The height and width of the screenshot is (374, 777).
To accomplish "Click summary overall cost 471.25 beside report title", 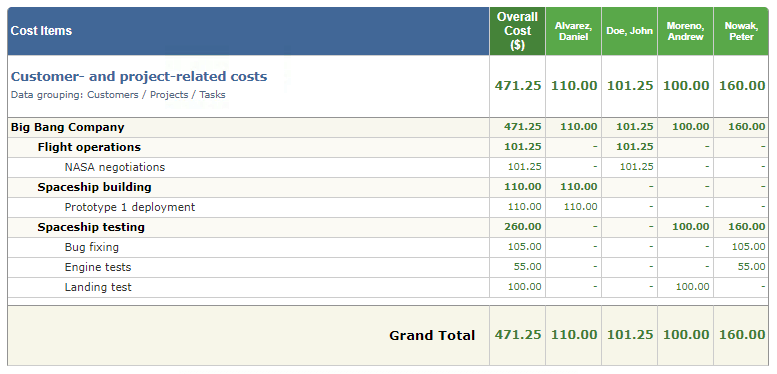I will pyautogui.click(x=518, y=86).
